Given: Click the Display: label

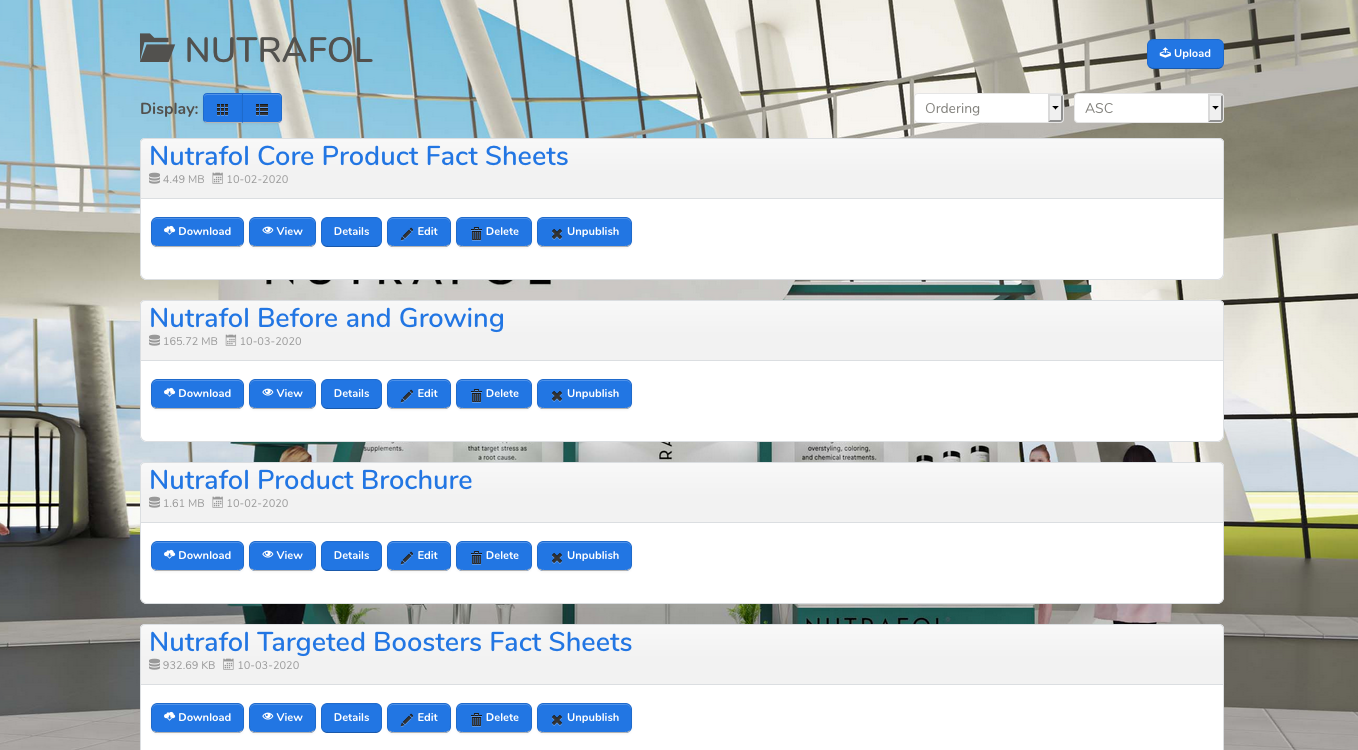Looking at the screenshot, I should coord(169,109).
